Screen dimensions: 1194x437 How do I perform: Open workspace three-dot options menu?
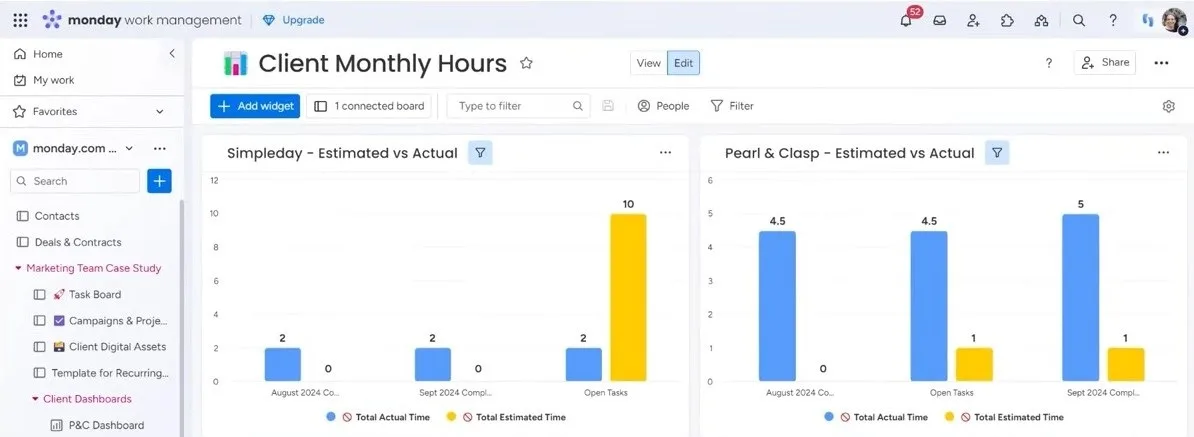160,148
